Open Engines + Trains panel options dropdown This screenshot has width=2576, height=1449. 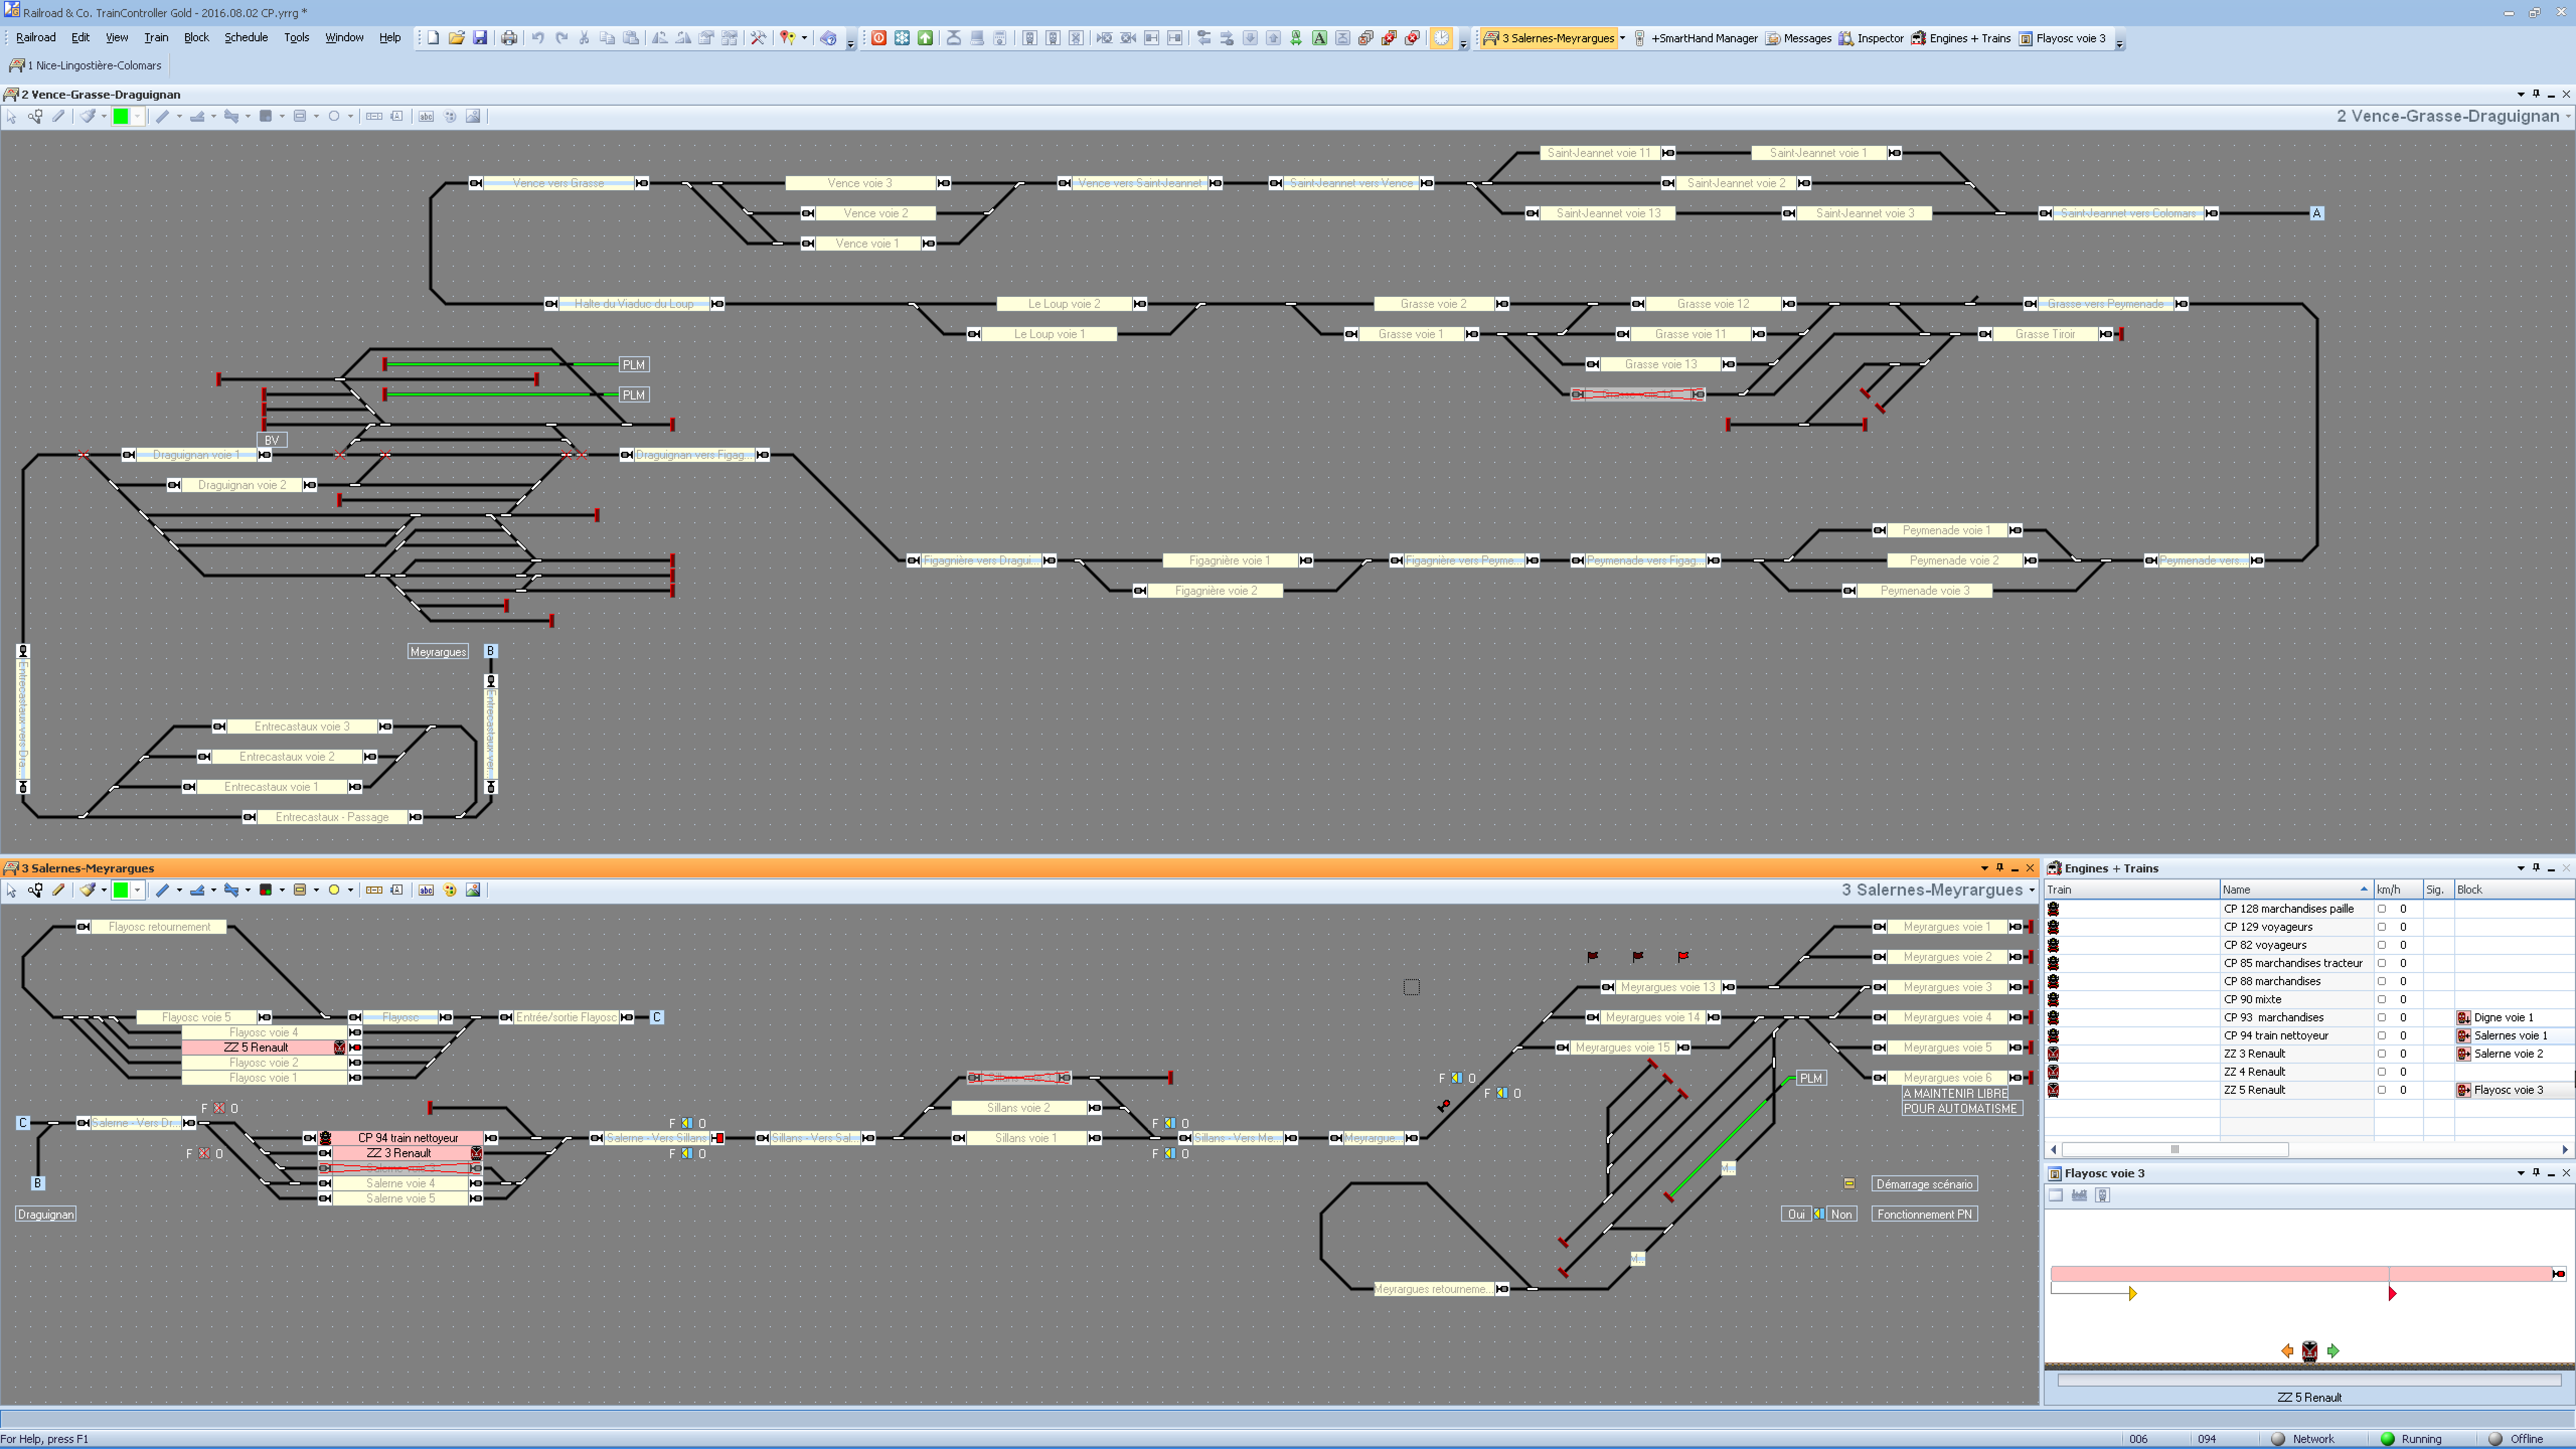click(2520, 868)
